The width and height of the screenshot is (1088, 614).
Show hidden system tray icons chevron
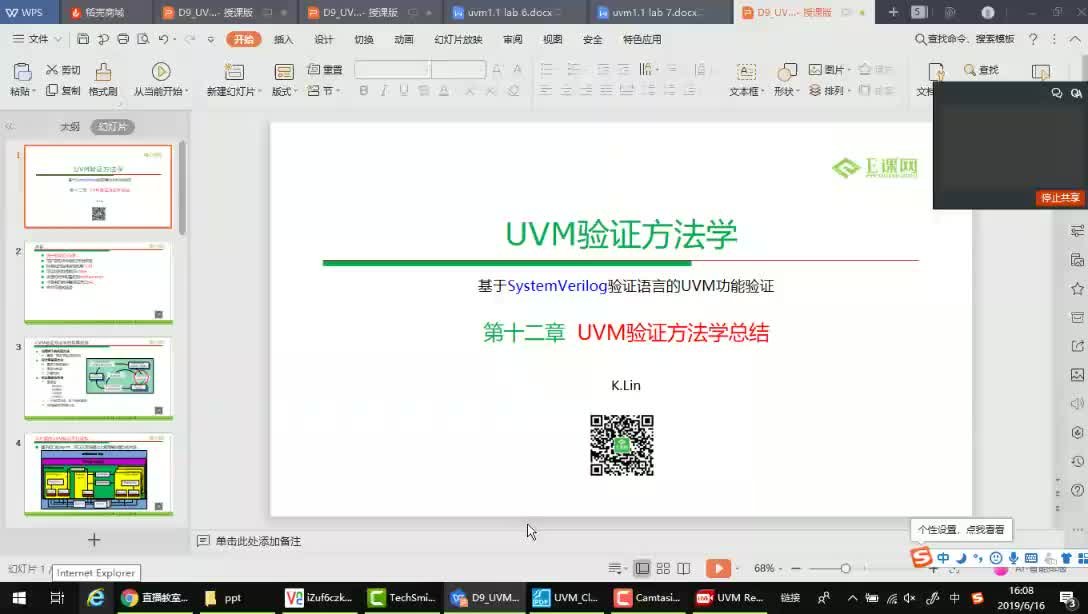point(853,598)
